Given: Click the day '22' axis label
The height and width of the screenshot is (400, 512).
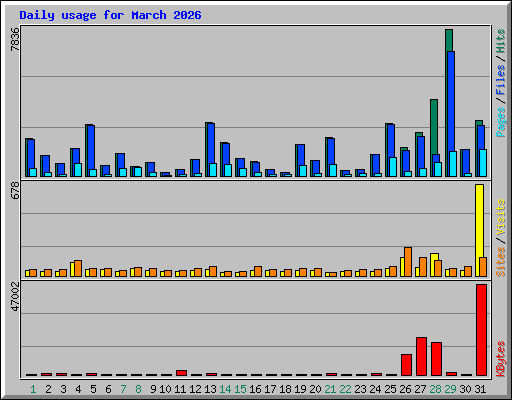Looking at the screenshot, I should point(345,389).
